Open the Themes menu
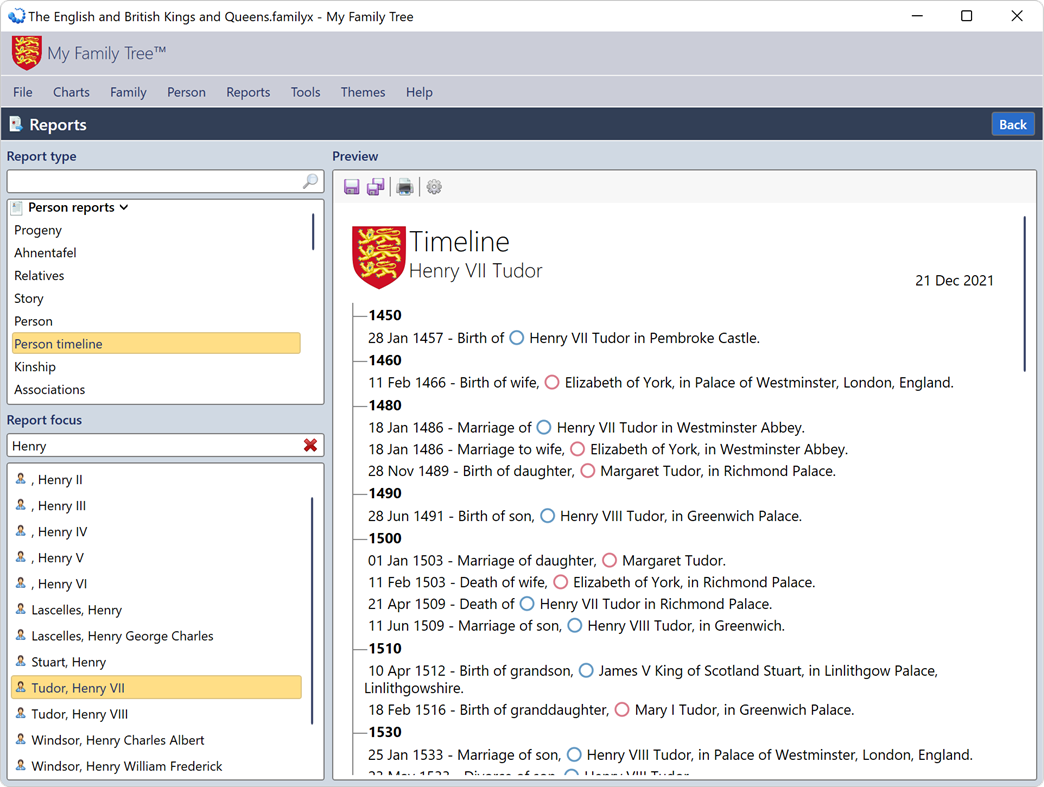This screenshot has height=787, width=1044. [362, 92]
